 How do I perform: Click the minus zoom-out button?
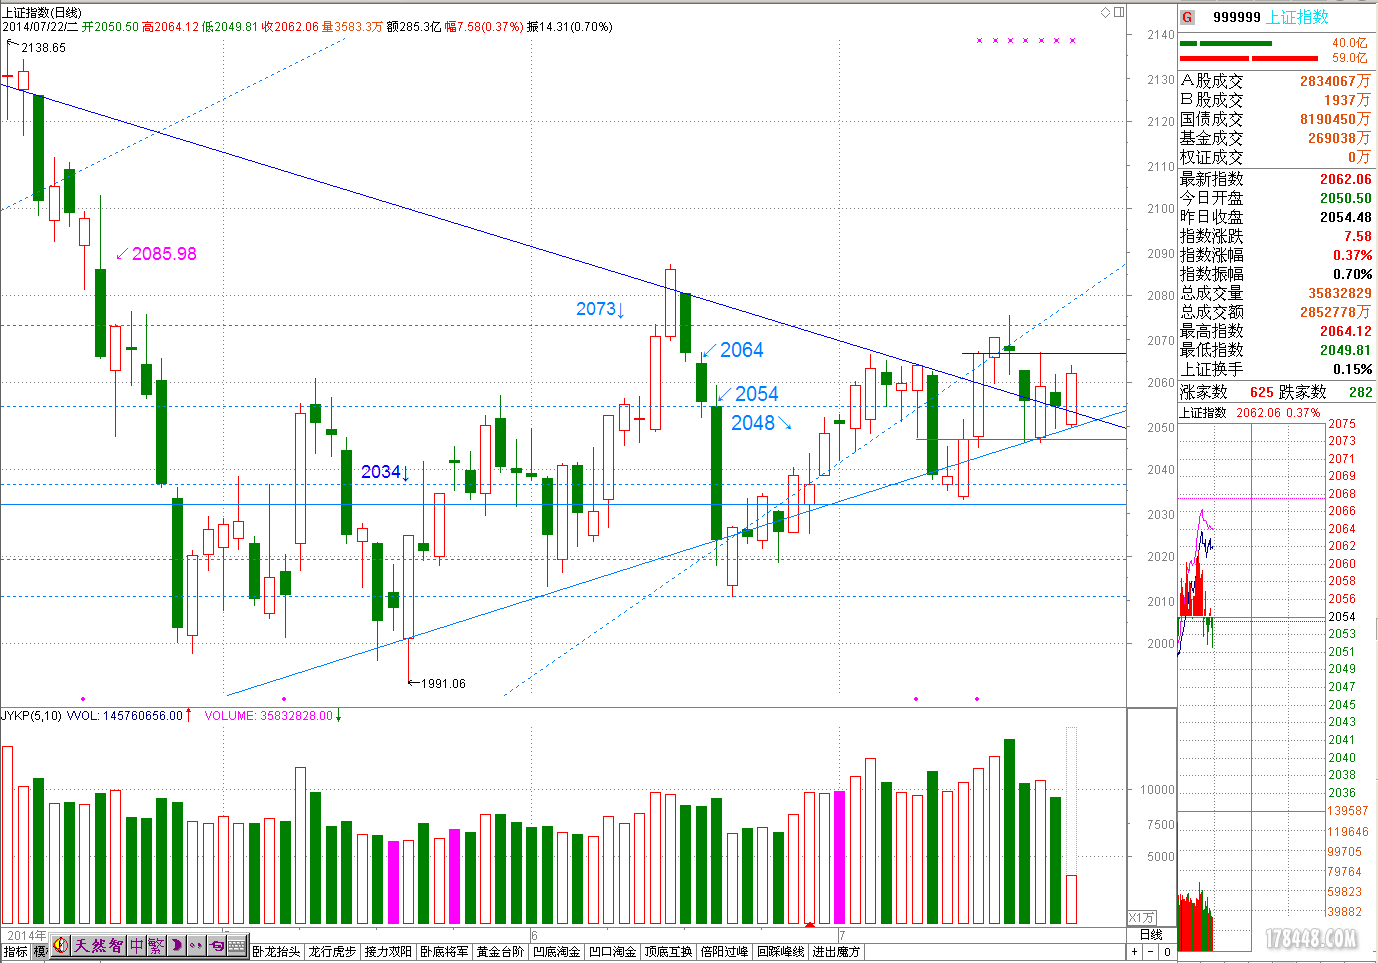coord(1150,952)
